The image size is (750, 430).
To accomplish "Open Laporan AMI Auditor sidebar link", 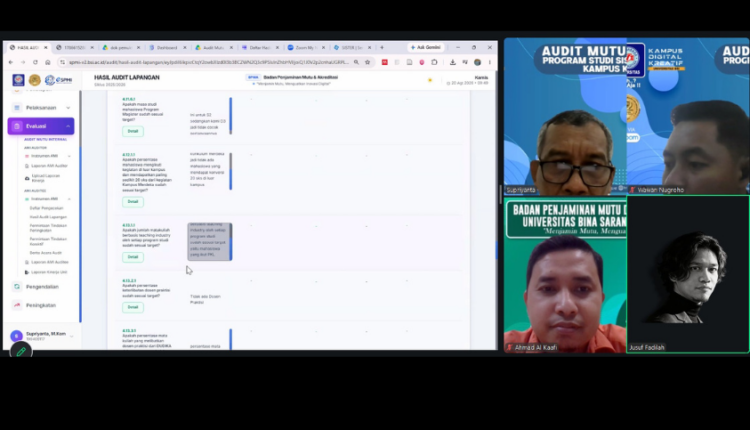I will click(49, 165).
